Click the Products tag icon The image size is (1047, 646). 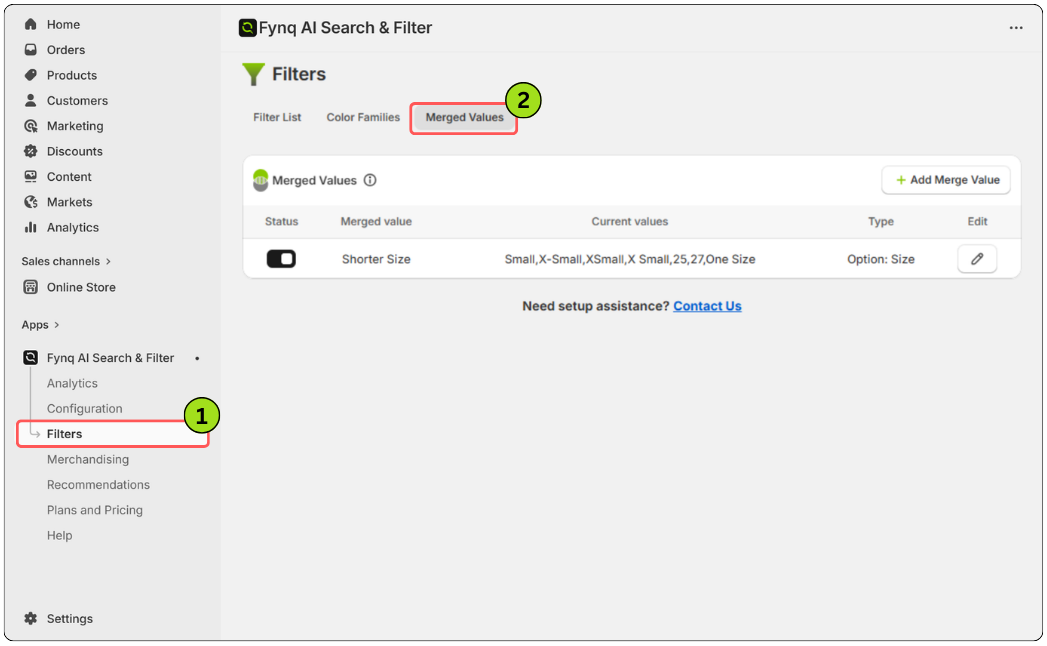[31, 75]
